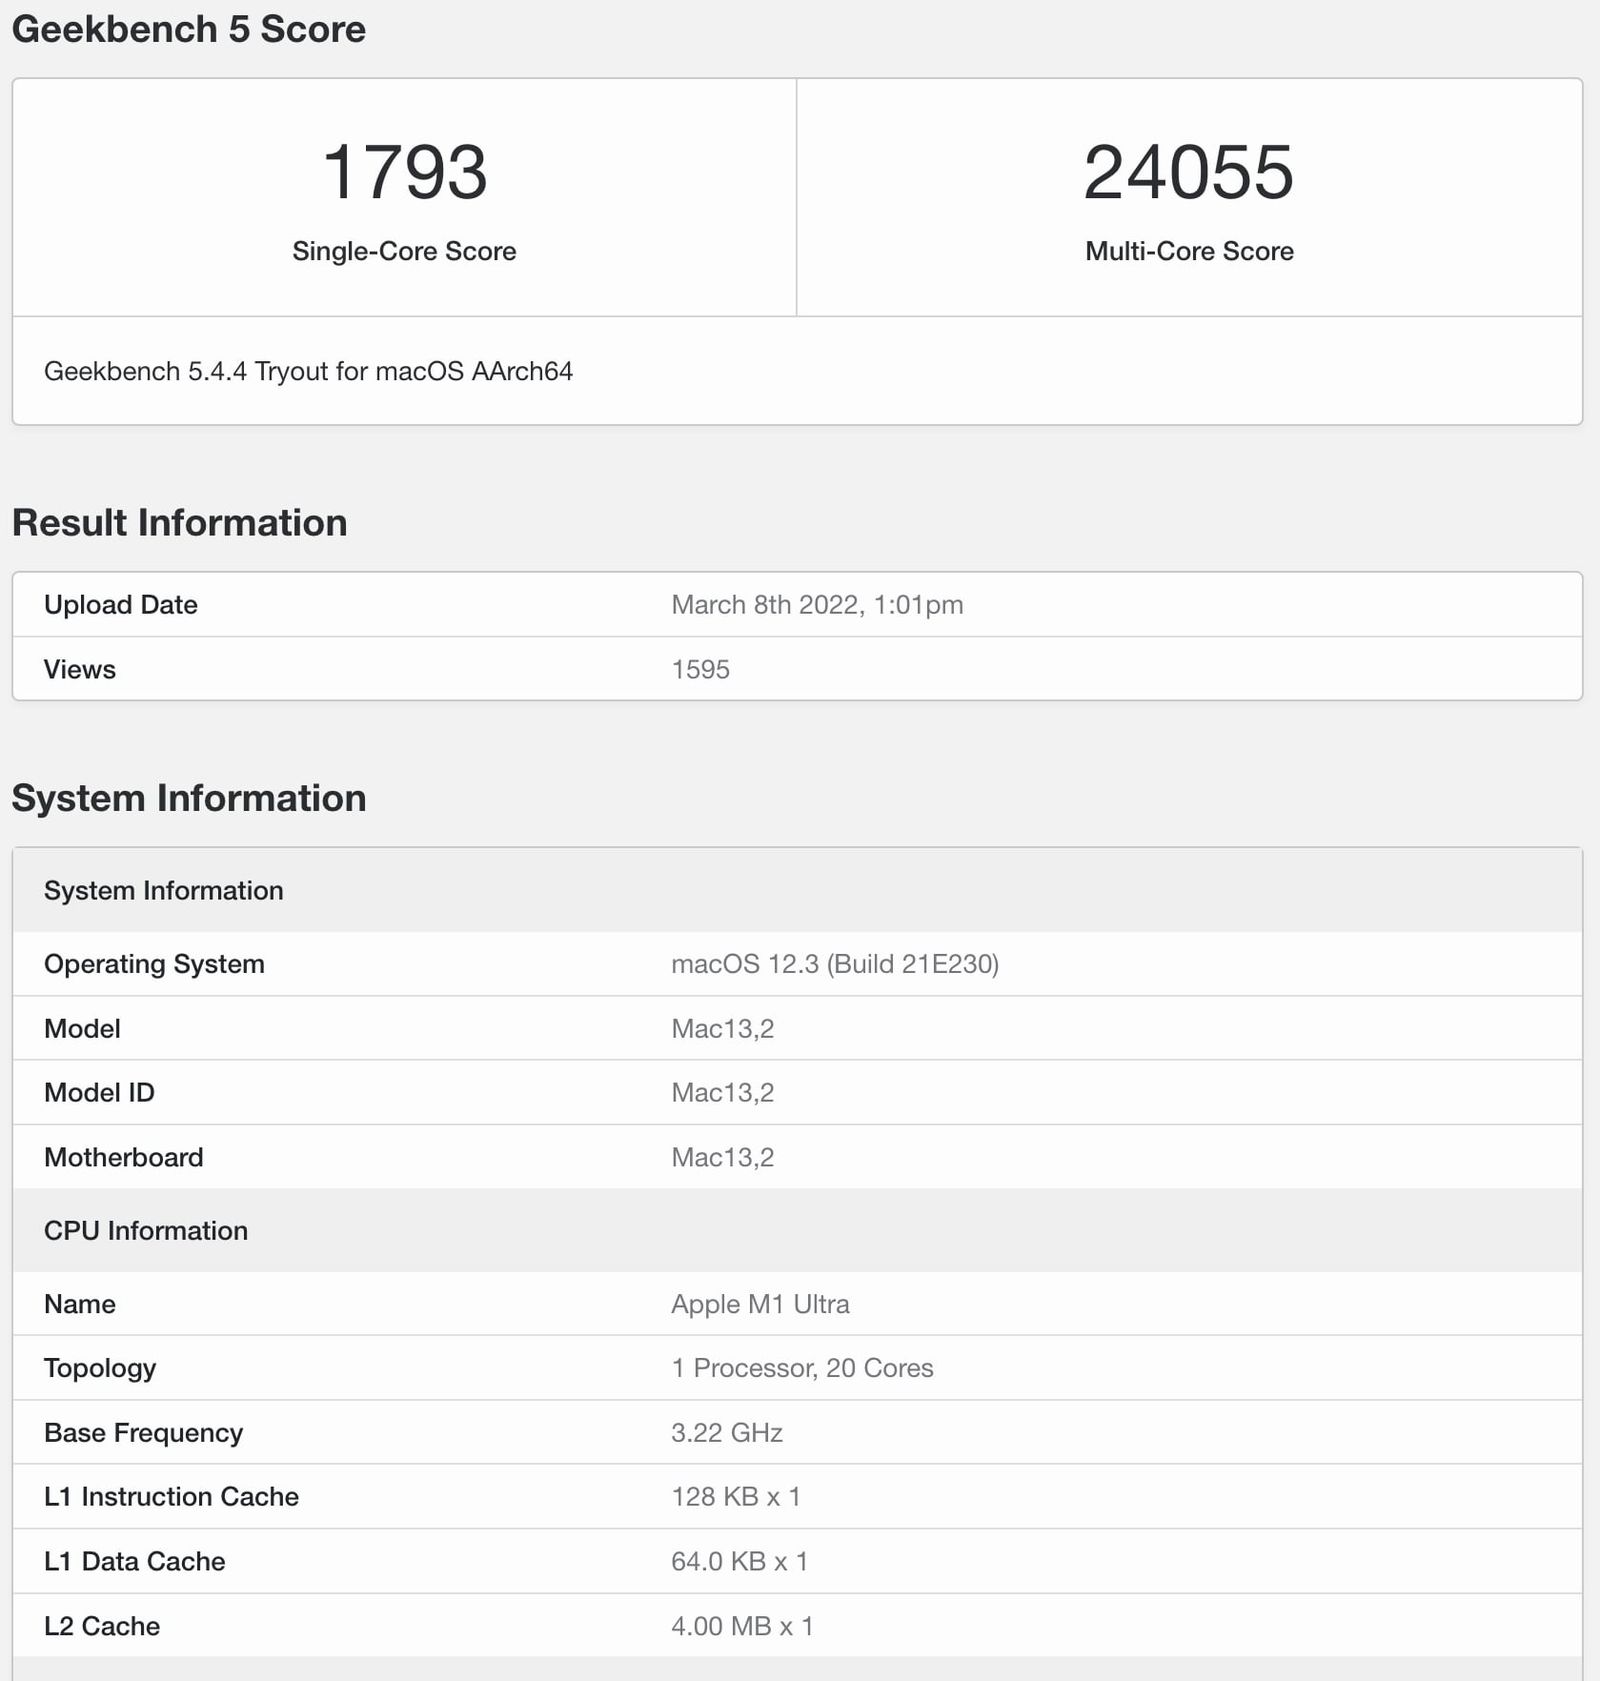Click the Base Frequency value 3.22 GHz
This screenshot has width=1600, height=1681.
[726, 1432]
